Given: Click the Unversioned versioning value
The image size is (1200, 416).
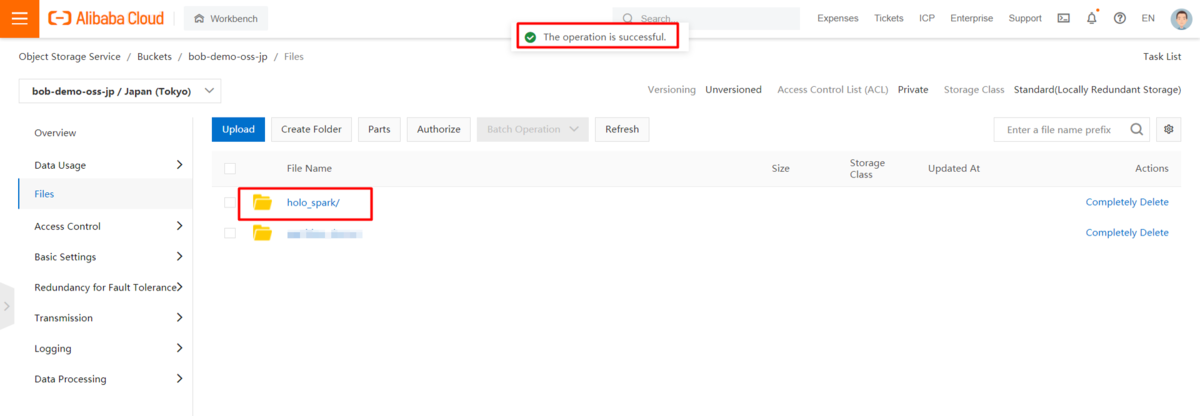Looking at the screenshot, I should [733, 90].
